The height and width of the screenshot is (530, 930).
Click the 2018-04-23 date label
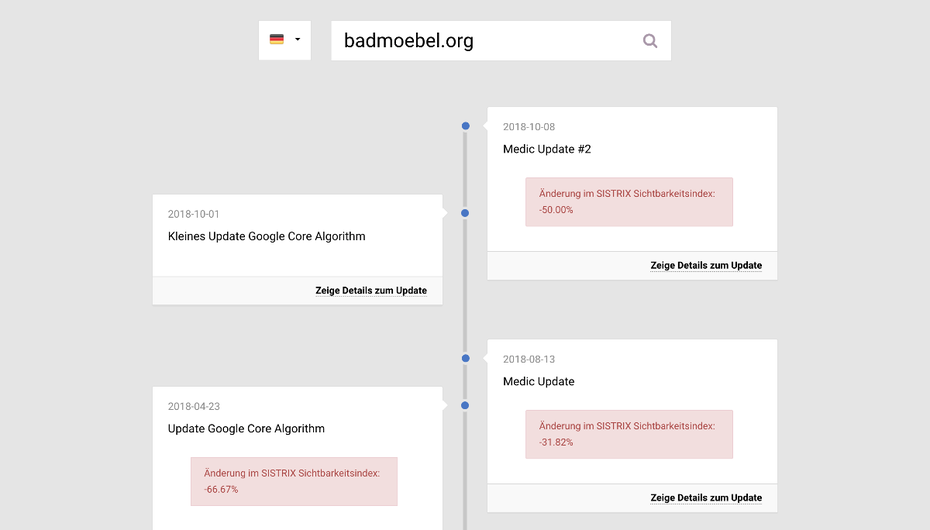click(194, 407)
